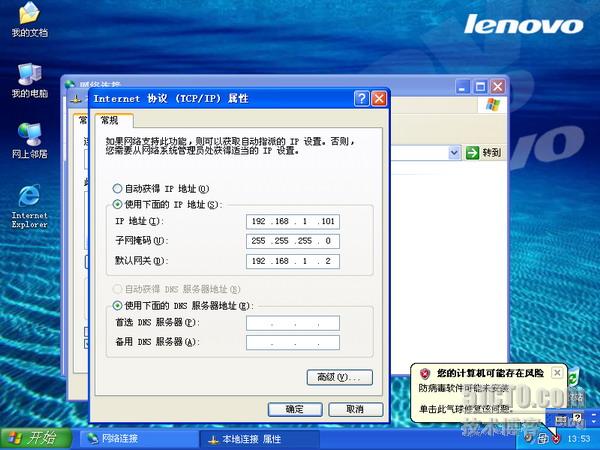The image size is (600, 450).
Task: Open the 开始 Start menu
Action: (36, 438)
